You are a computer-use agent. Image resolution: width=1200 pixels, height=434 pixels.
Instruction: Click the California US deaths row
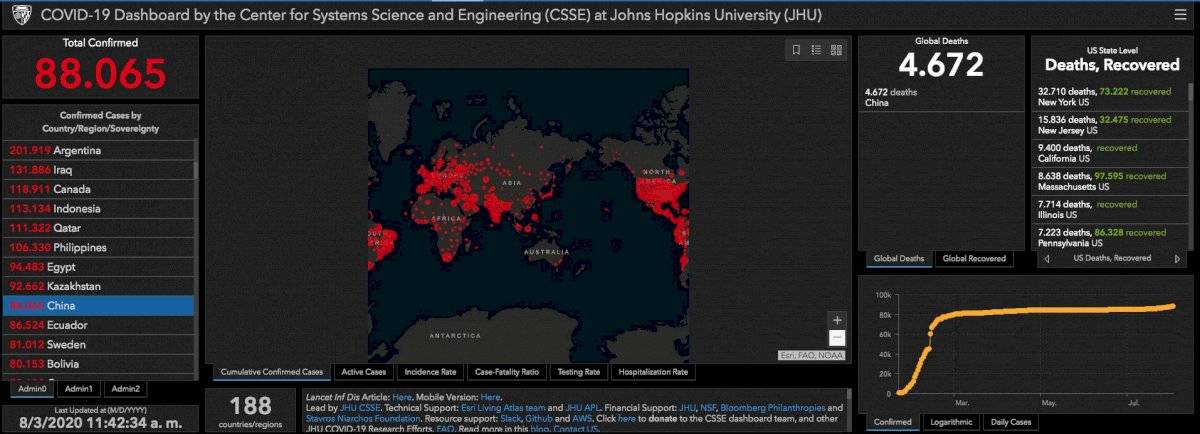(x=1108, y=153)
